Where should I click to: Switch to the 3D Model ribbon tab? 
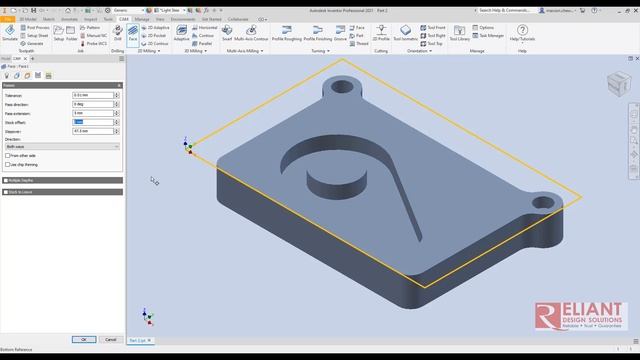28,19
